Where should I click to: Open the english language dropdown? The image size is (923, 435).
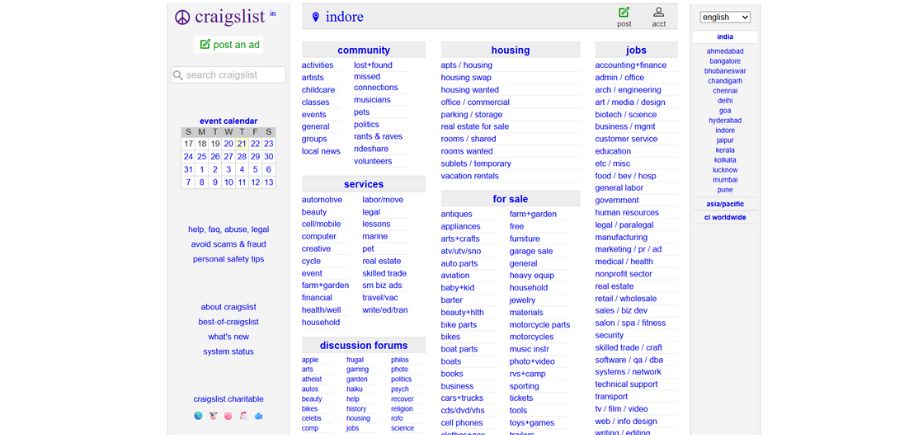pyautogui.click(x=725, y=17)
